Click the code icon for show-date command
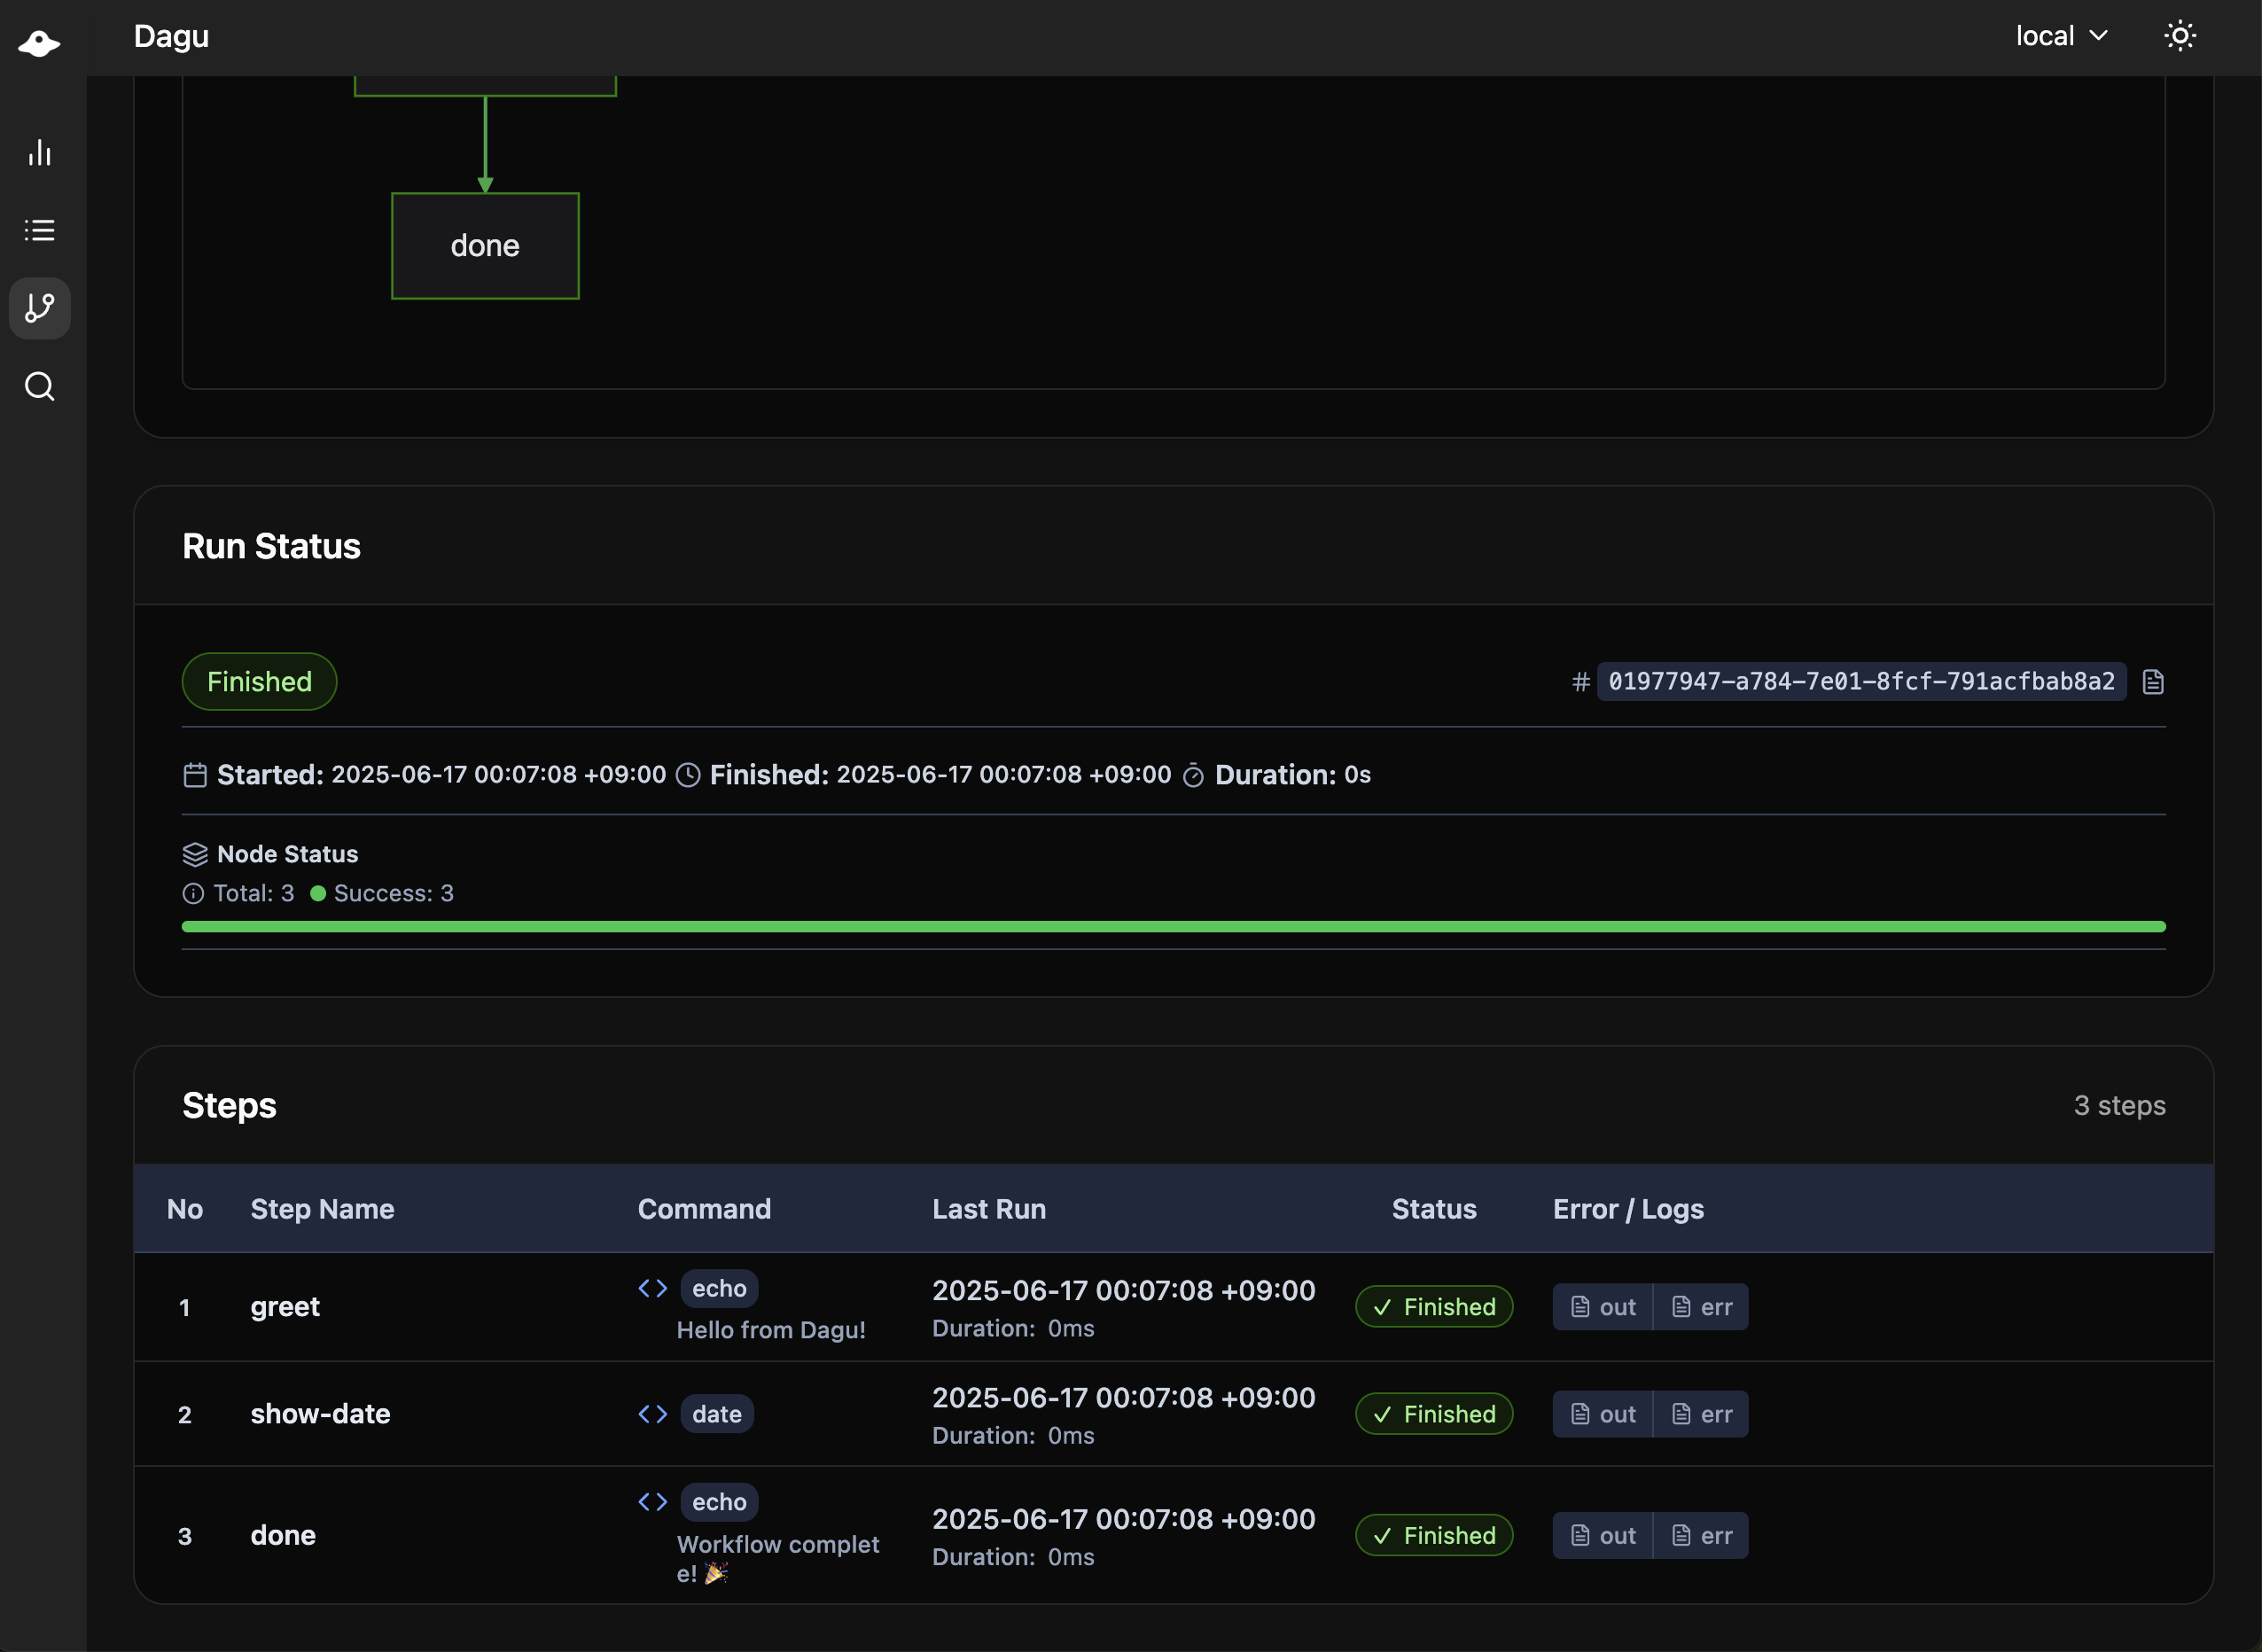 point(653,1414)
